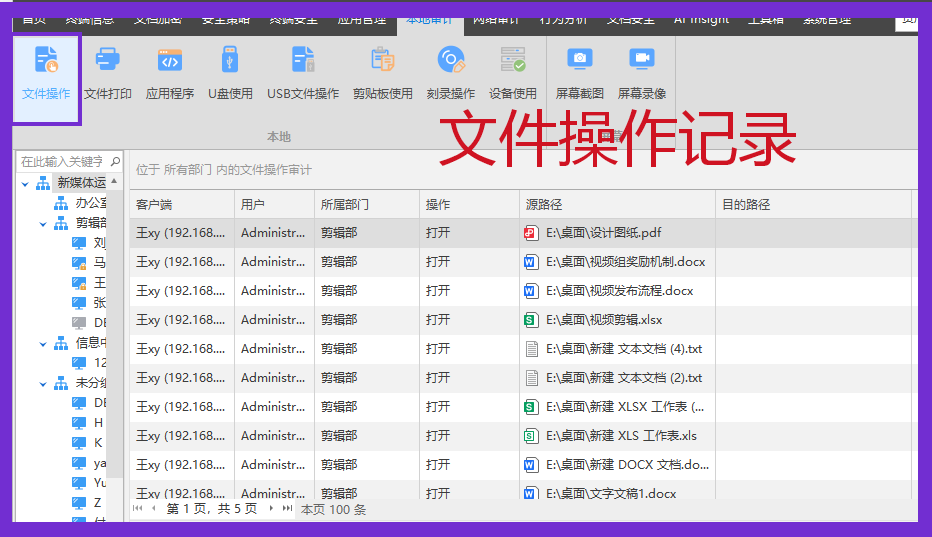This screenshot has width=932, height=537.
Task: Click the text-file icon beside 新建 文本文档 (4).txt
Action: (532, 349)
